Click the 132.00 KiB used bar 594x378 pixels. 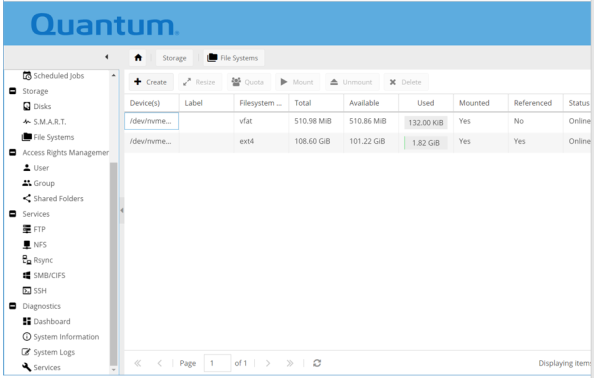click(426, 122)
